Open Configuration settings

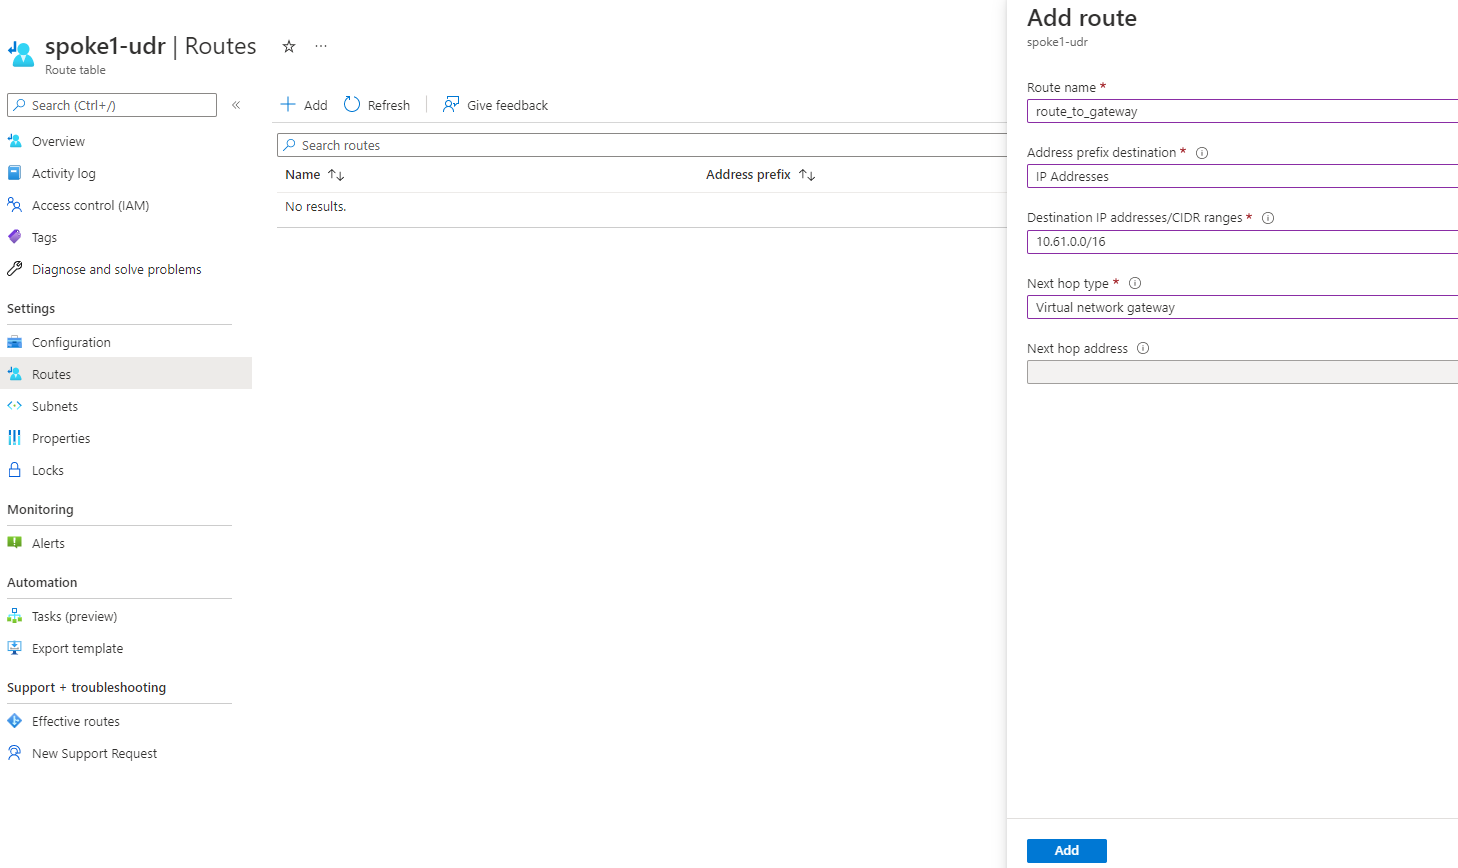tap(71, 343)
